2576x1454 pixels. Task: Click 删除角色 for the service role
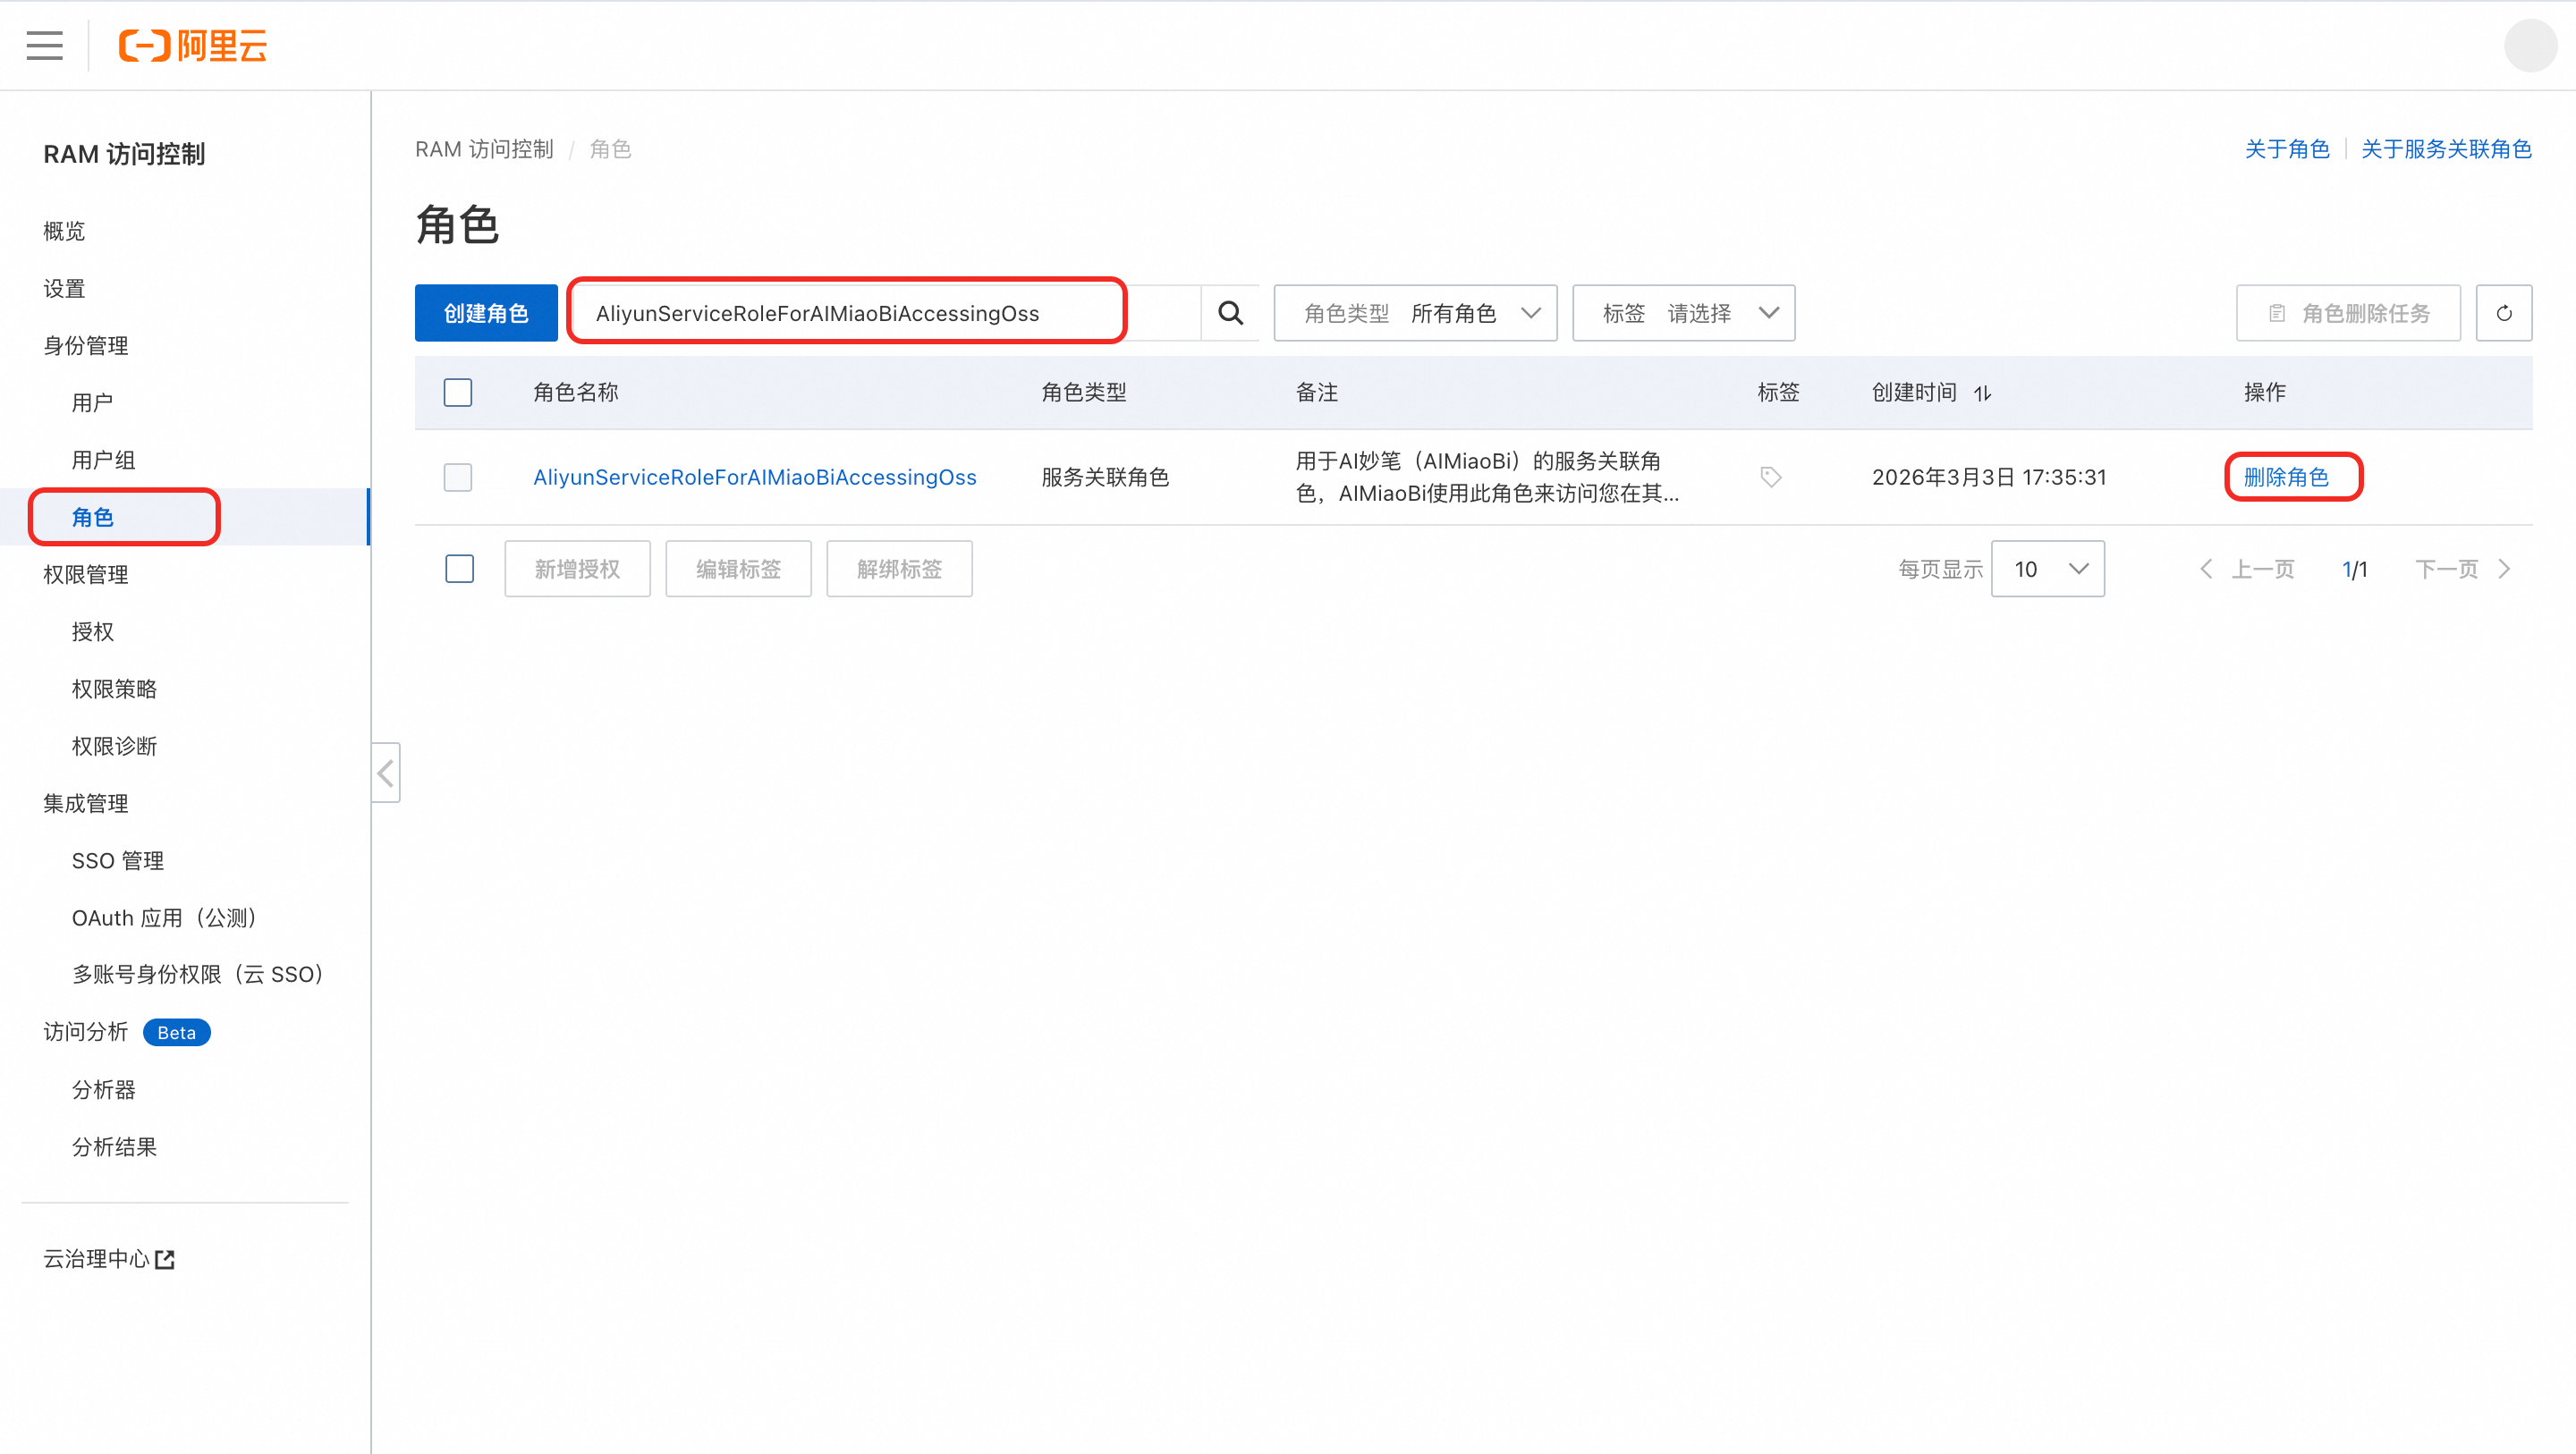2286,477
